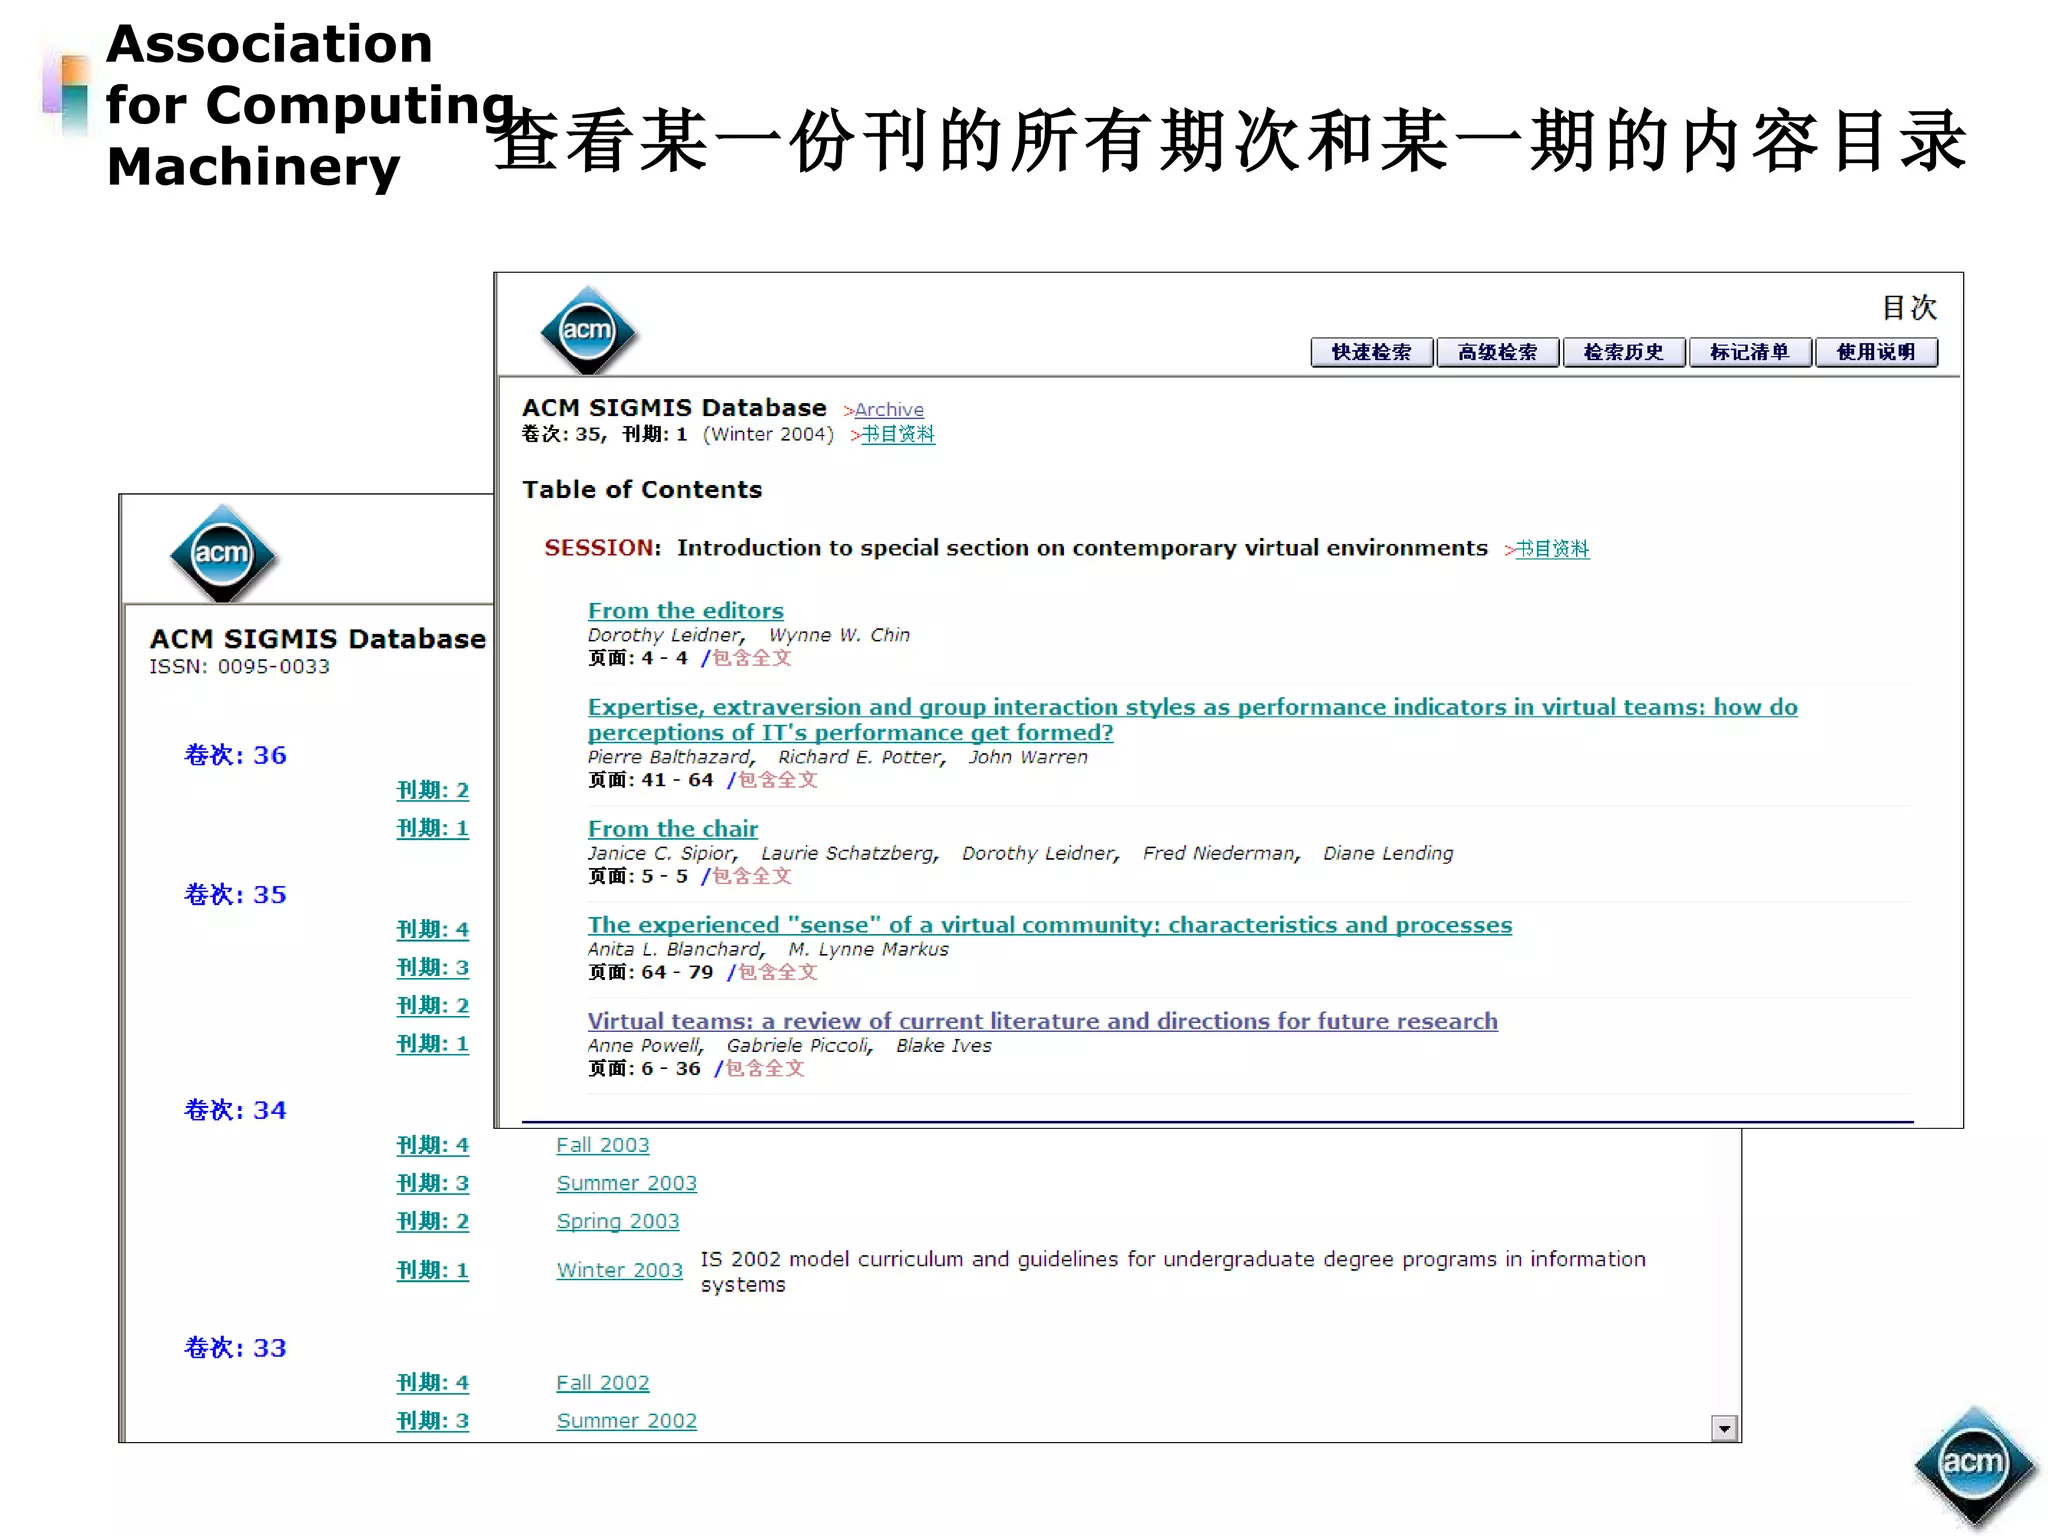Open the 'From the chair' article link
Viewport: 2048px width, 1536px height.
(672, 829)
